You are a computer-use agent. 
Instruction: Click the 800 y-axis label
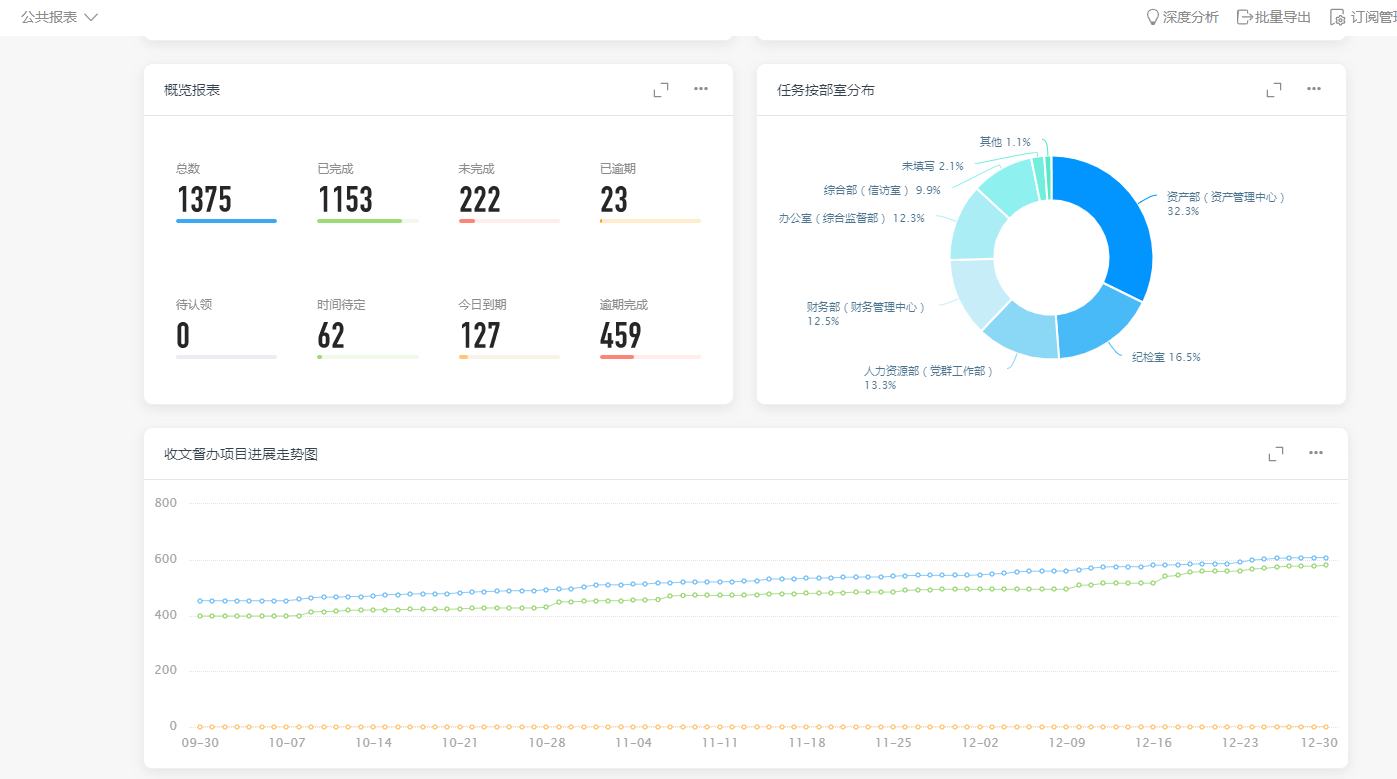[x=166, y=503]
